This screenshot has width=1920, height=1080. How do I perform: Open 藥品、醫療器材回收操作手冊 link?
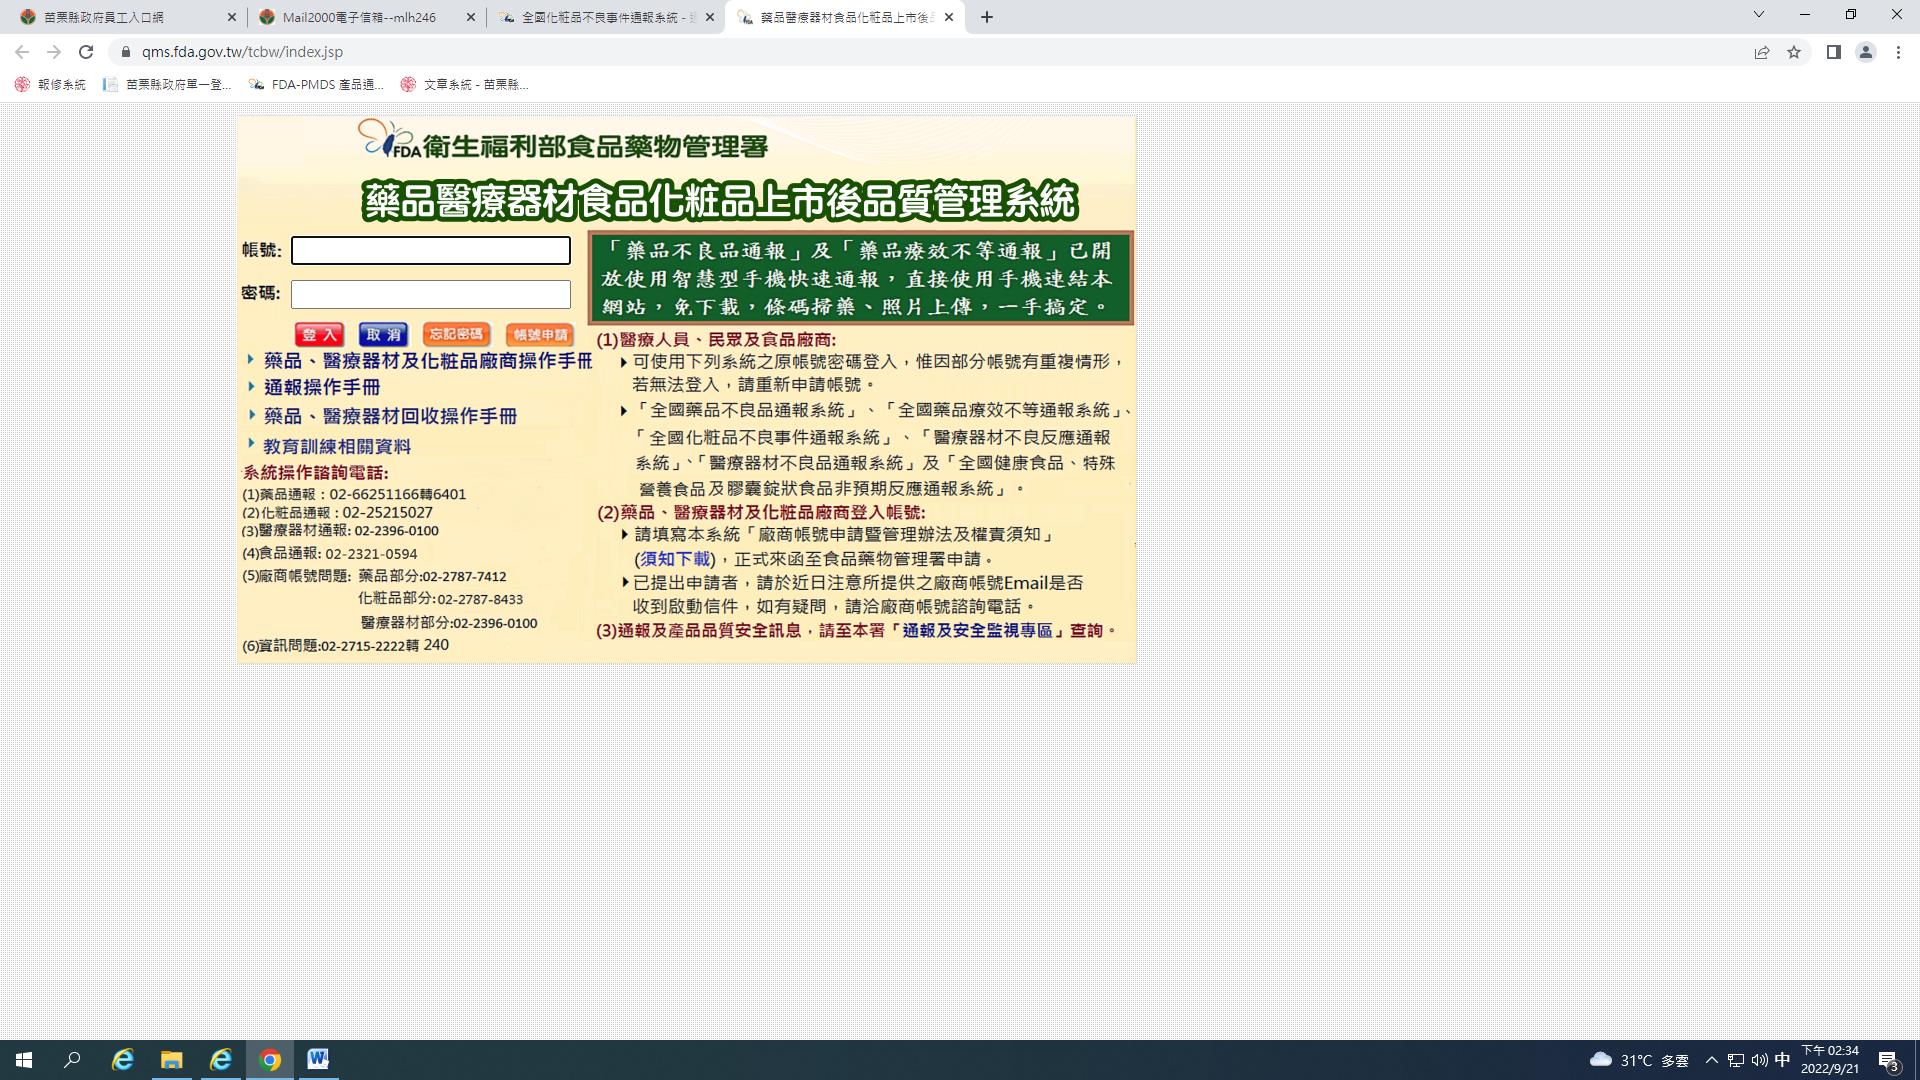(x=390, y=416)
